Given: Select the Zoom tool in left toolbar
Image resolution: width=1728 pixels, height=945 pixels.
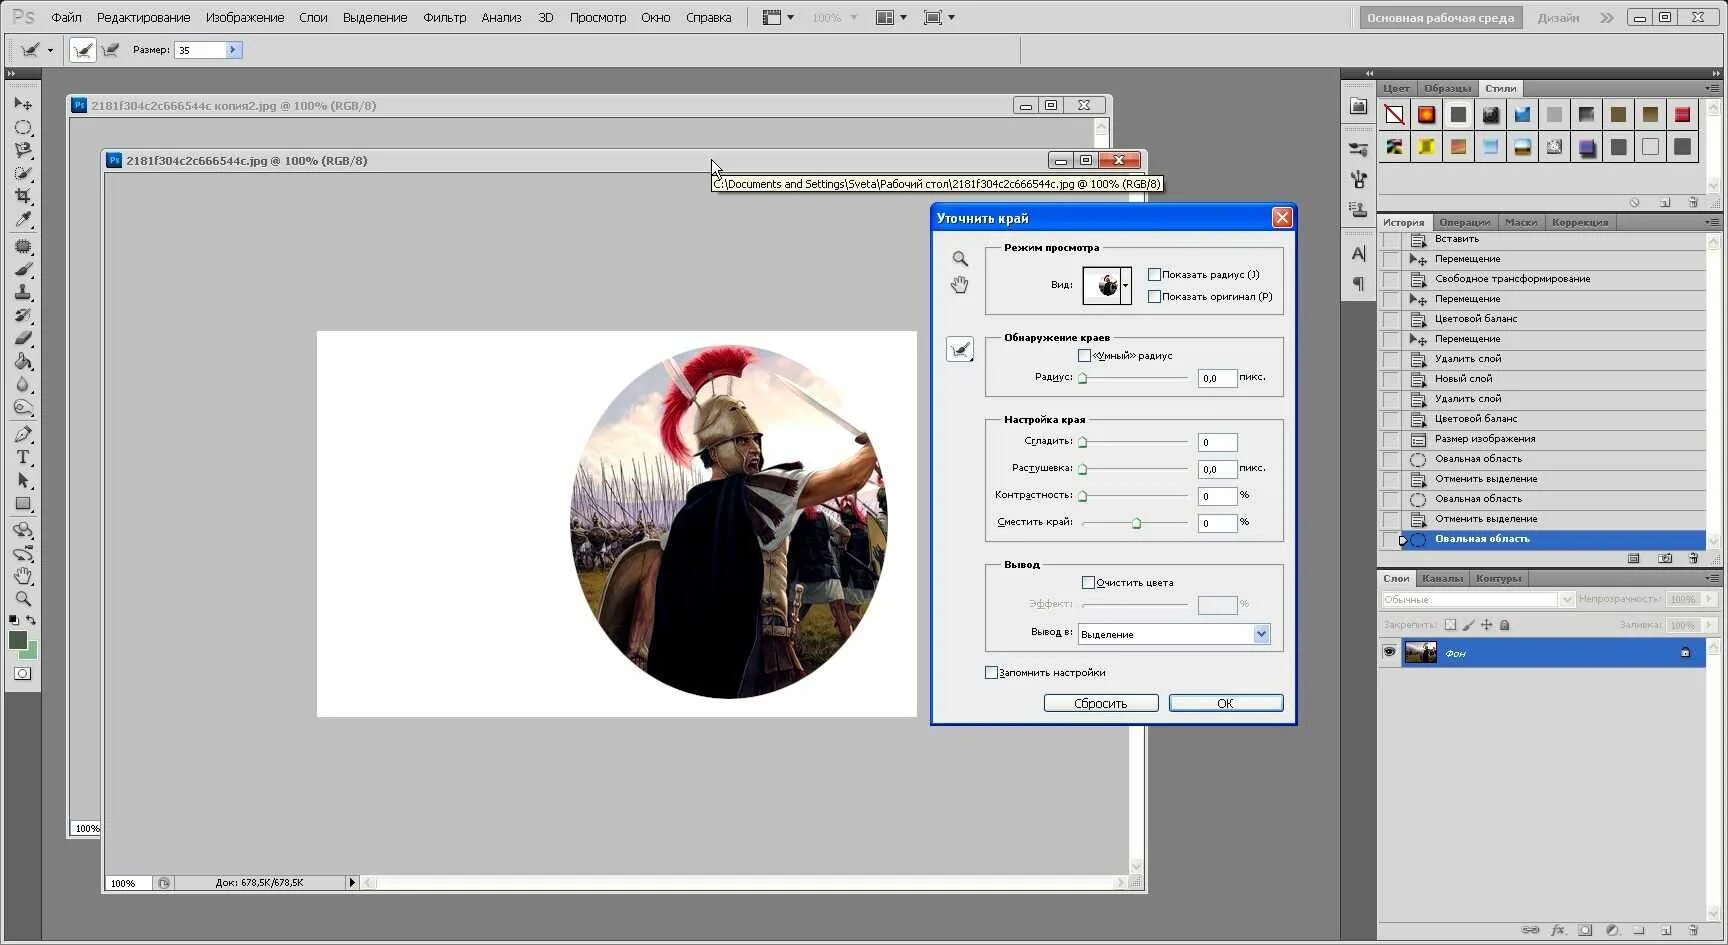Looking at the screenshot, I should click(23, 599).
